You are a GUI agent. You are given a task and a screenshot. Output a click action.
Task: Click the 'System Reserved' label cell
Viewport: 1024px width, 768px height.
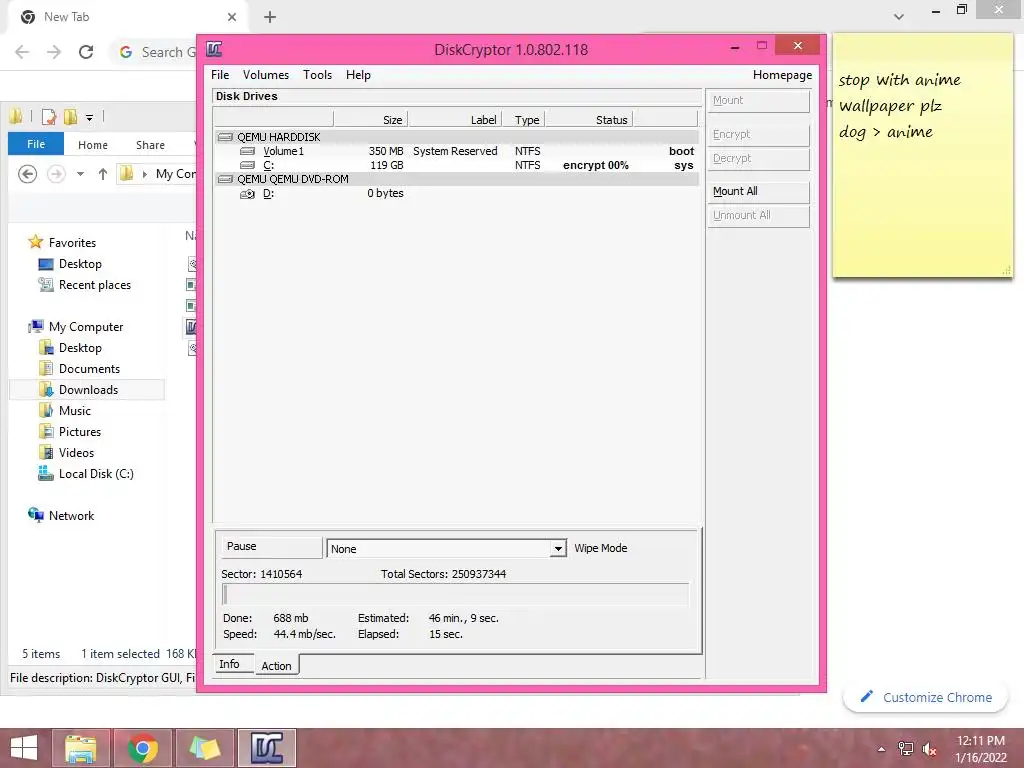point(455,151)
